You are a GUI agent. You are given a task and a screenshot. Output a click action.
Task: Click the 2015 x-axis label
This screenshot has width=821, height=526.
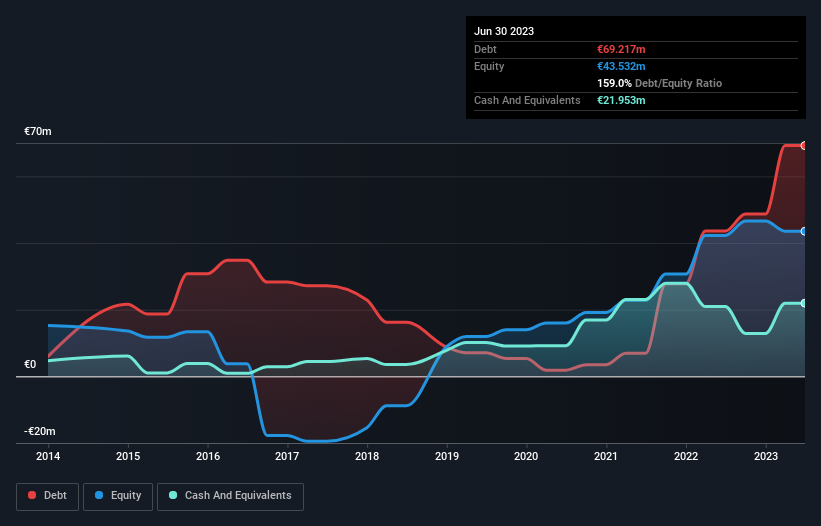[128, 456]
